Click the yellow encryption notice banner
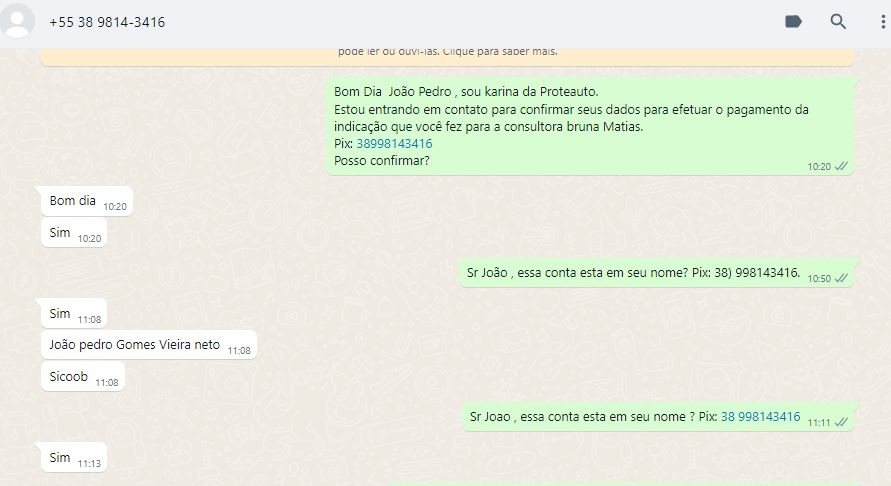 447,52
